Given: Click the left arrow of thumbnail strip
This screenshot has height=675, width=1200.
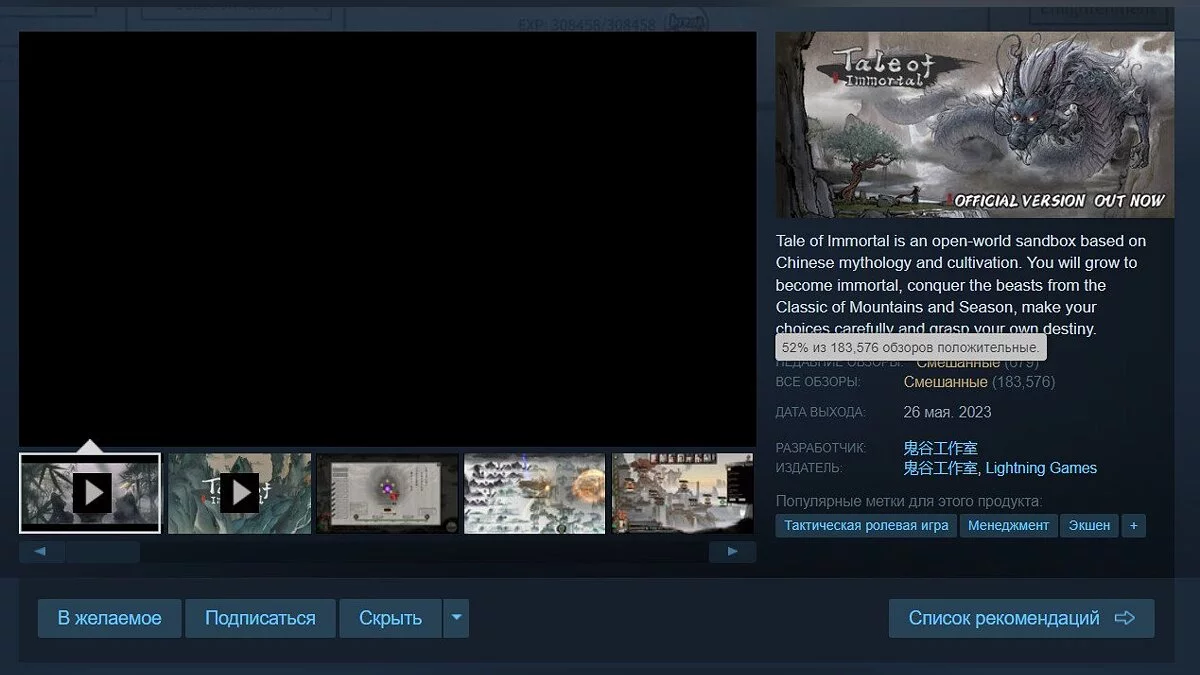Looking at the screenshot, I should (41, 551).
